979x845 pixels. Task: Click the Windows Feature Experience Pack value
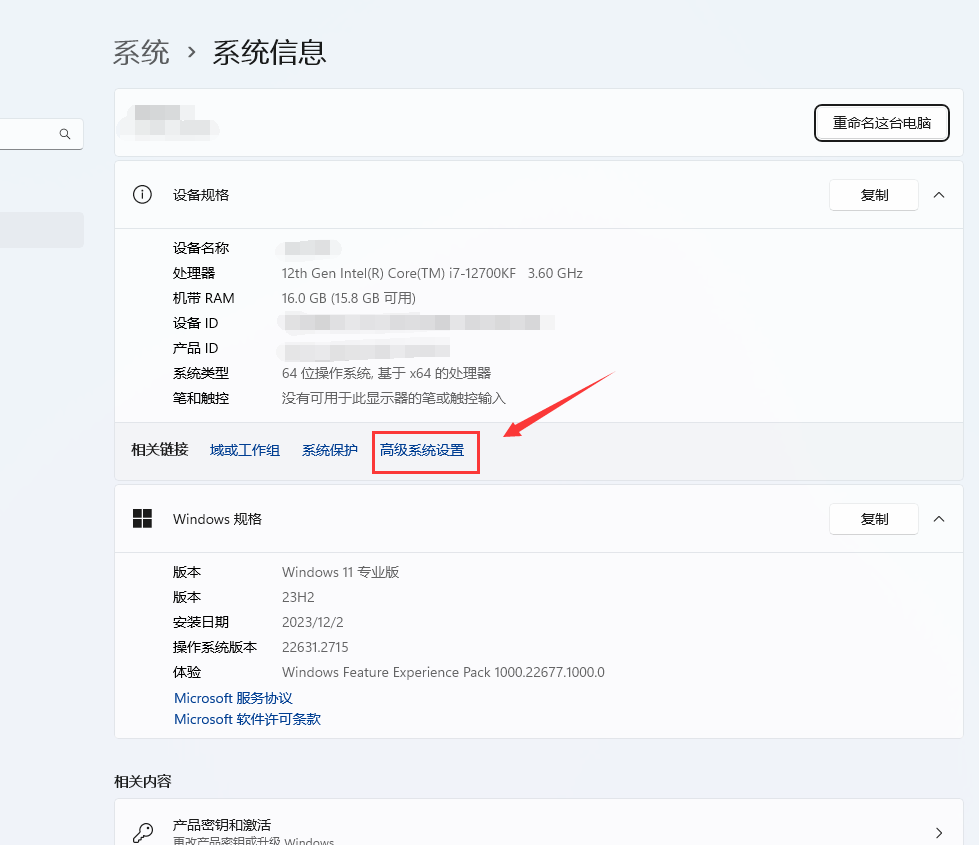(443, 672)
